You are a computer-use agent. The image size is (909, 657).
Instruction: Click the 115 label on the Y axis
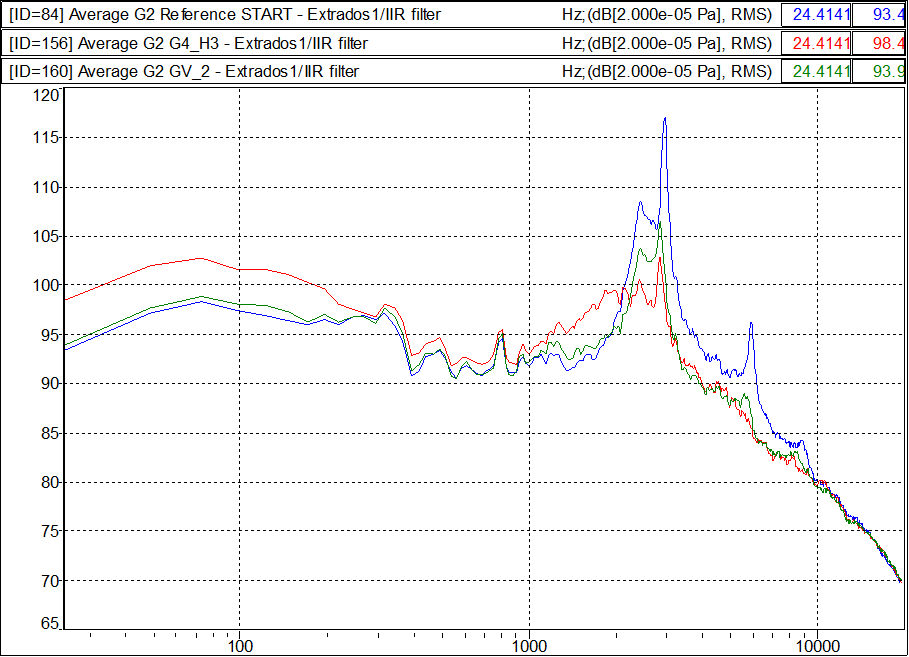click(45, 137)
